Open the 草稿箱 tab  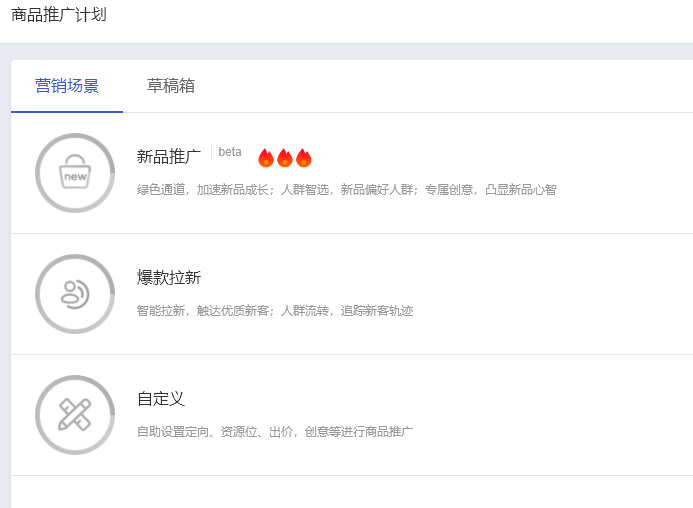(171, 86)
